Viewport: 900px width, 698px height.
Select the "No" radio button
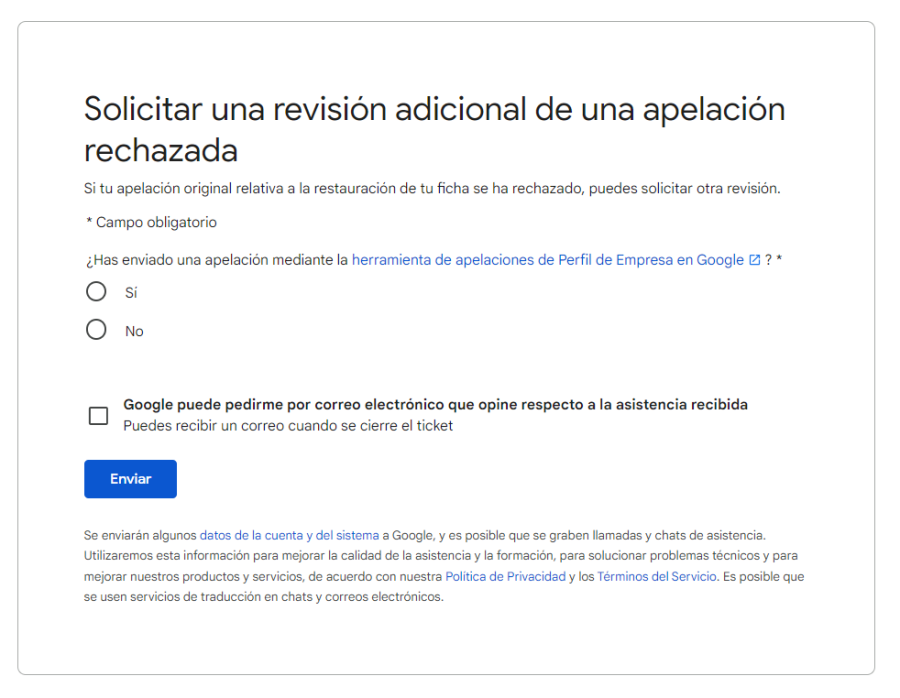[96, 330]
